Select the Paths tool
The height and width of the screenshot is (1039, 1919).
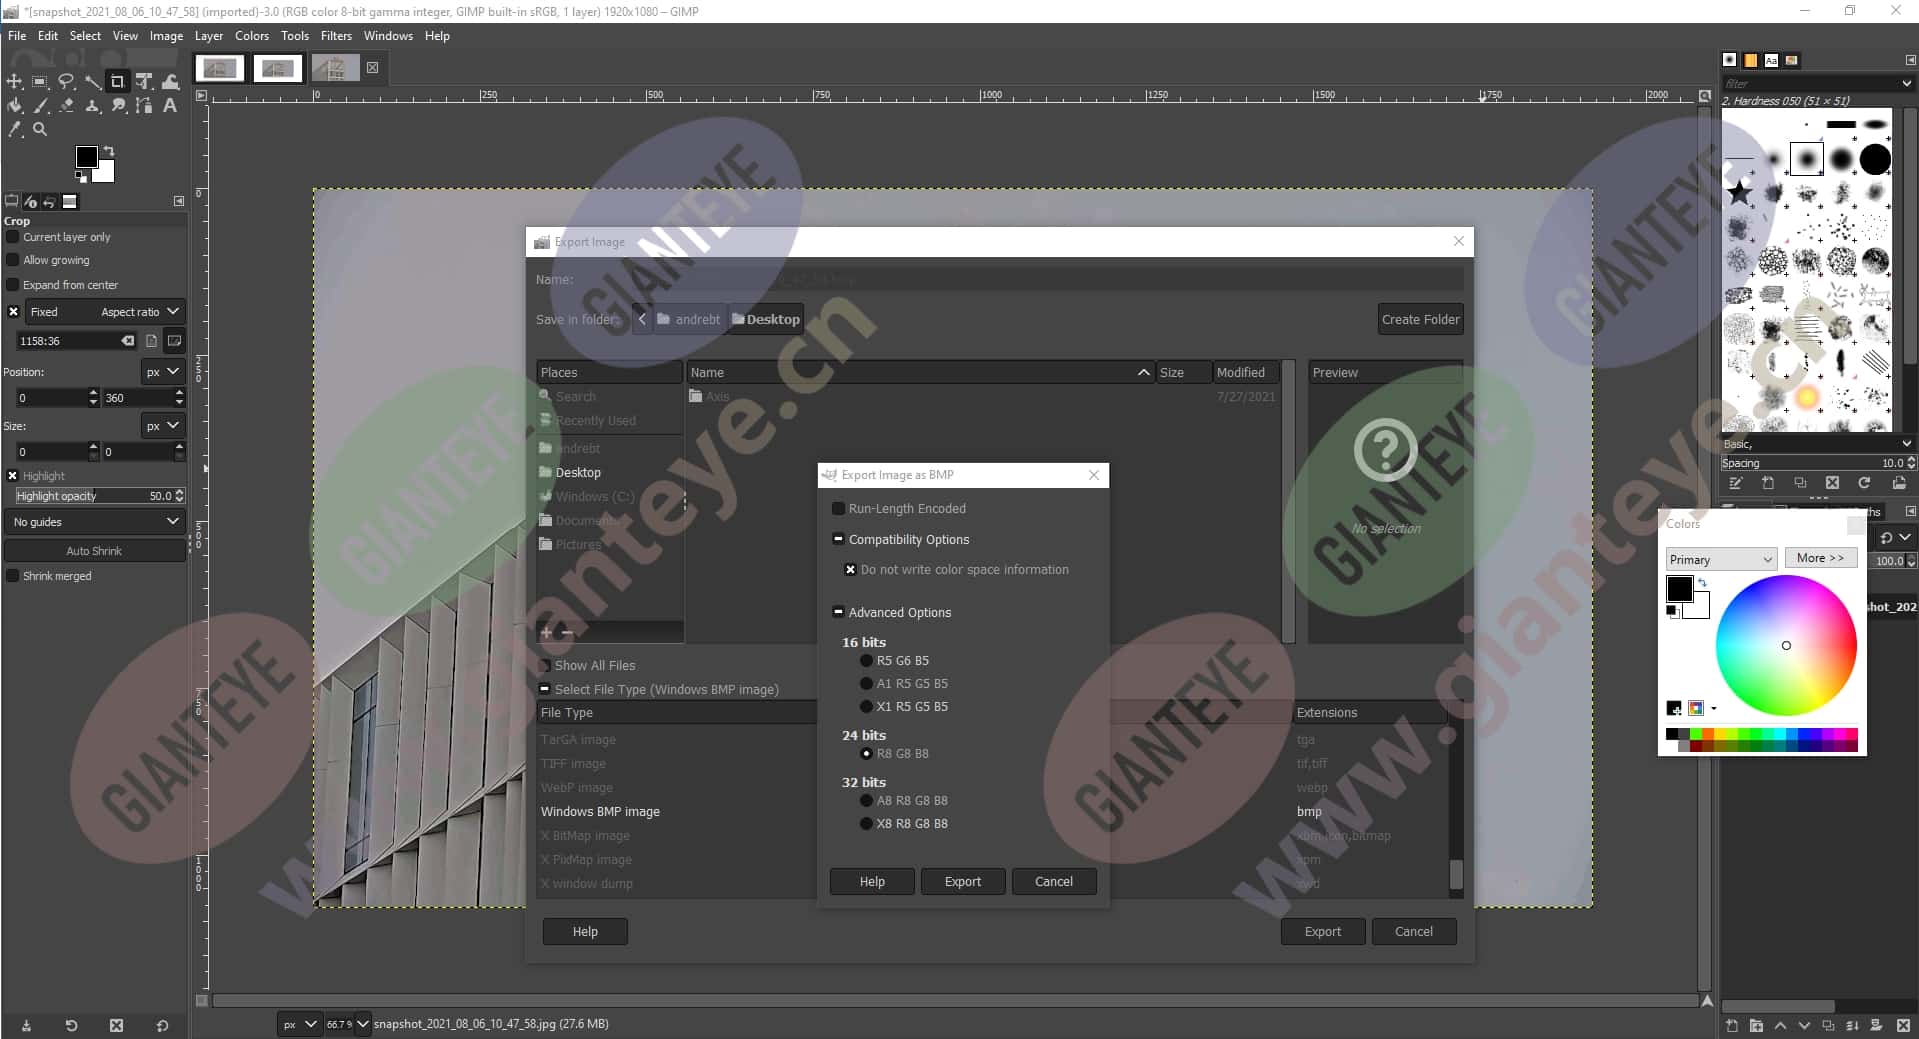144,105
